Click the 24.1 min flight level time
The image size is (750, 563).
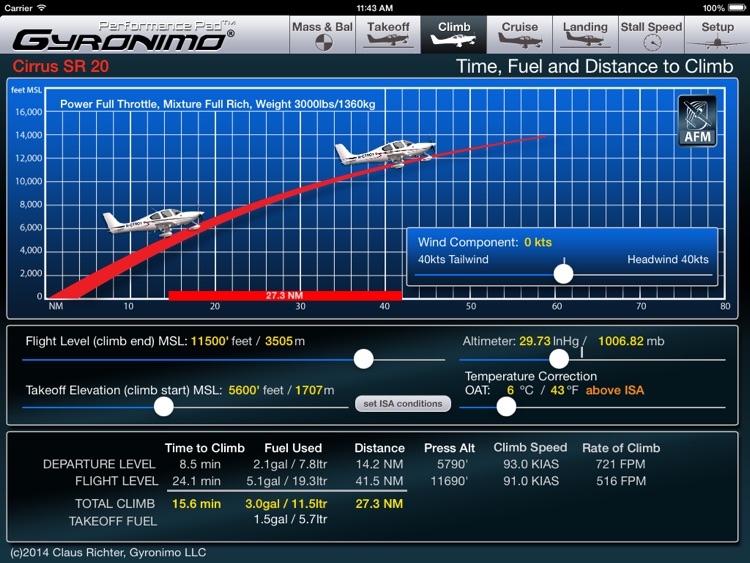point(197,481)
